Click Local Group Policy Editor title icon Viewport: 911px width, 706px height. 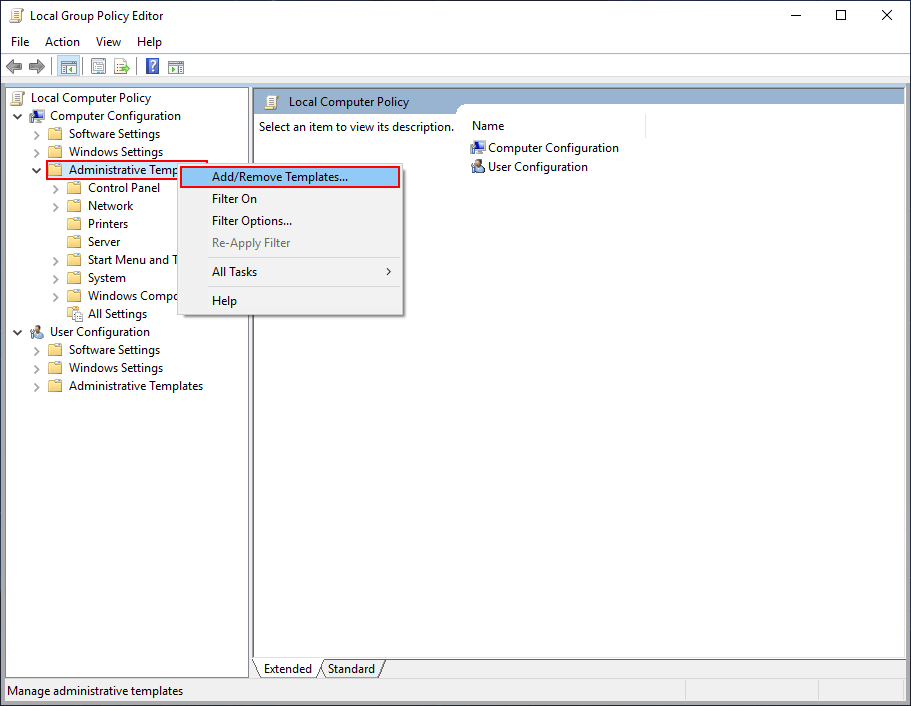click(16, 16)
